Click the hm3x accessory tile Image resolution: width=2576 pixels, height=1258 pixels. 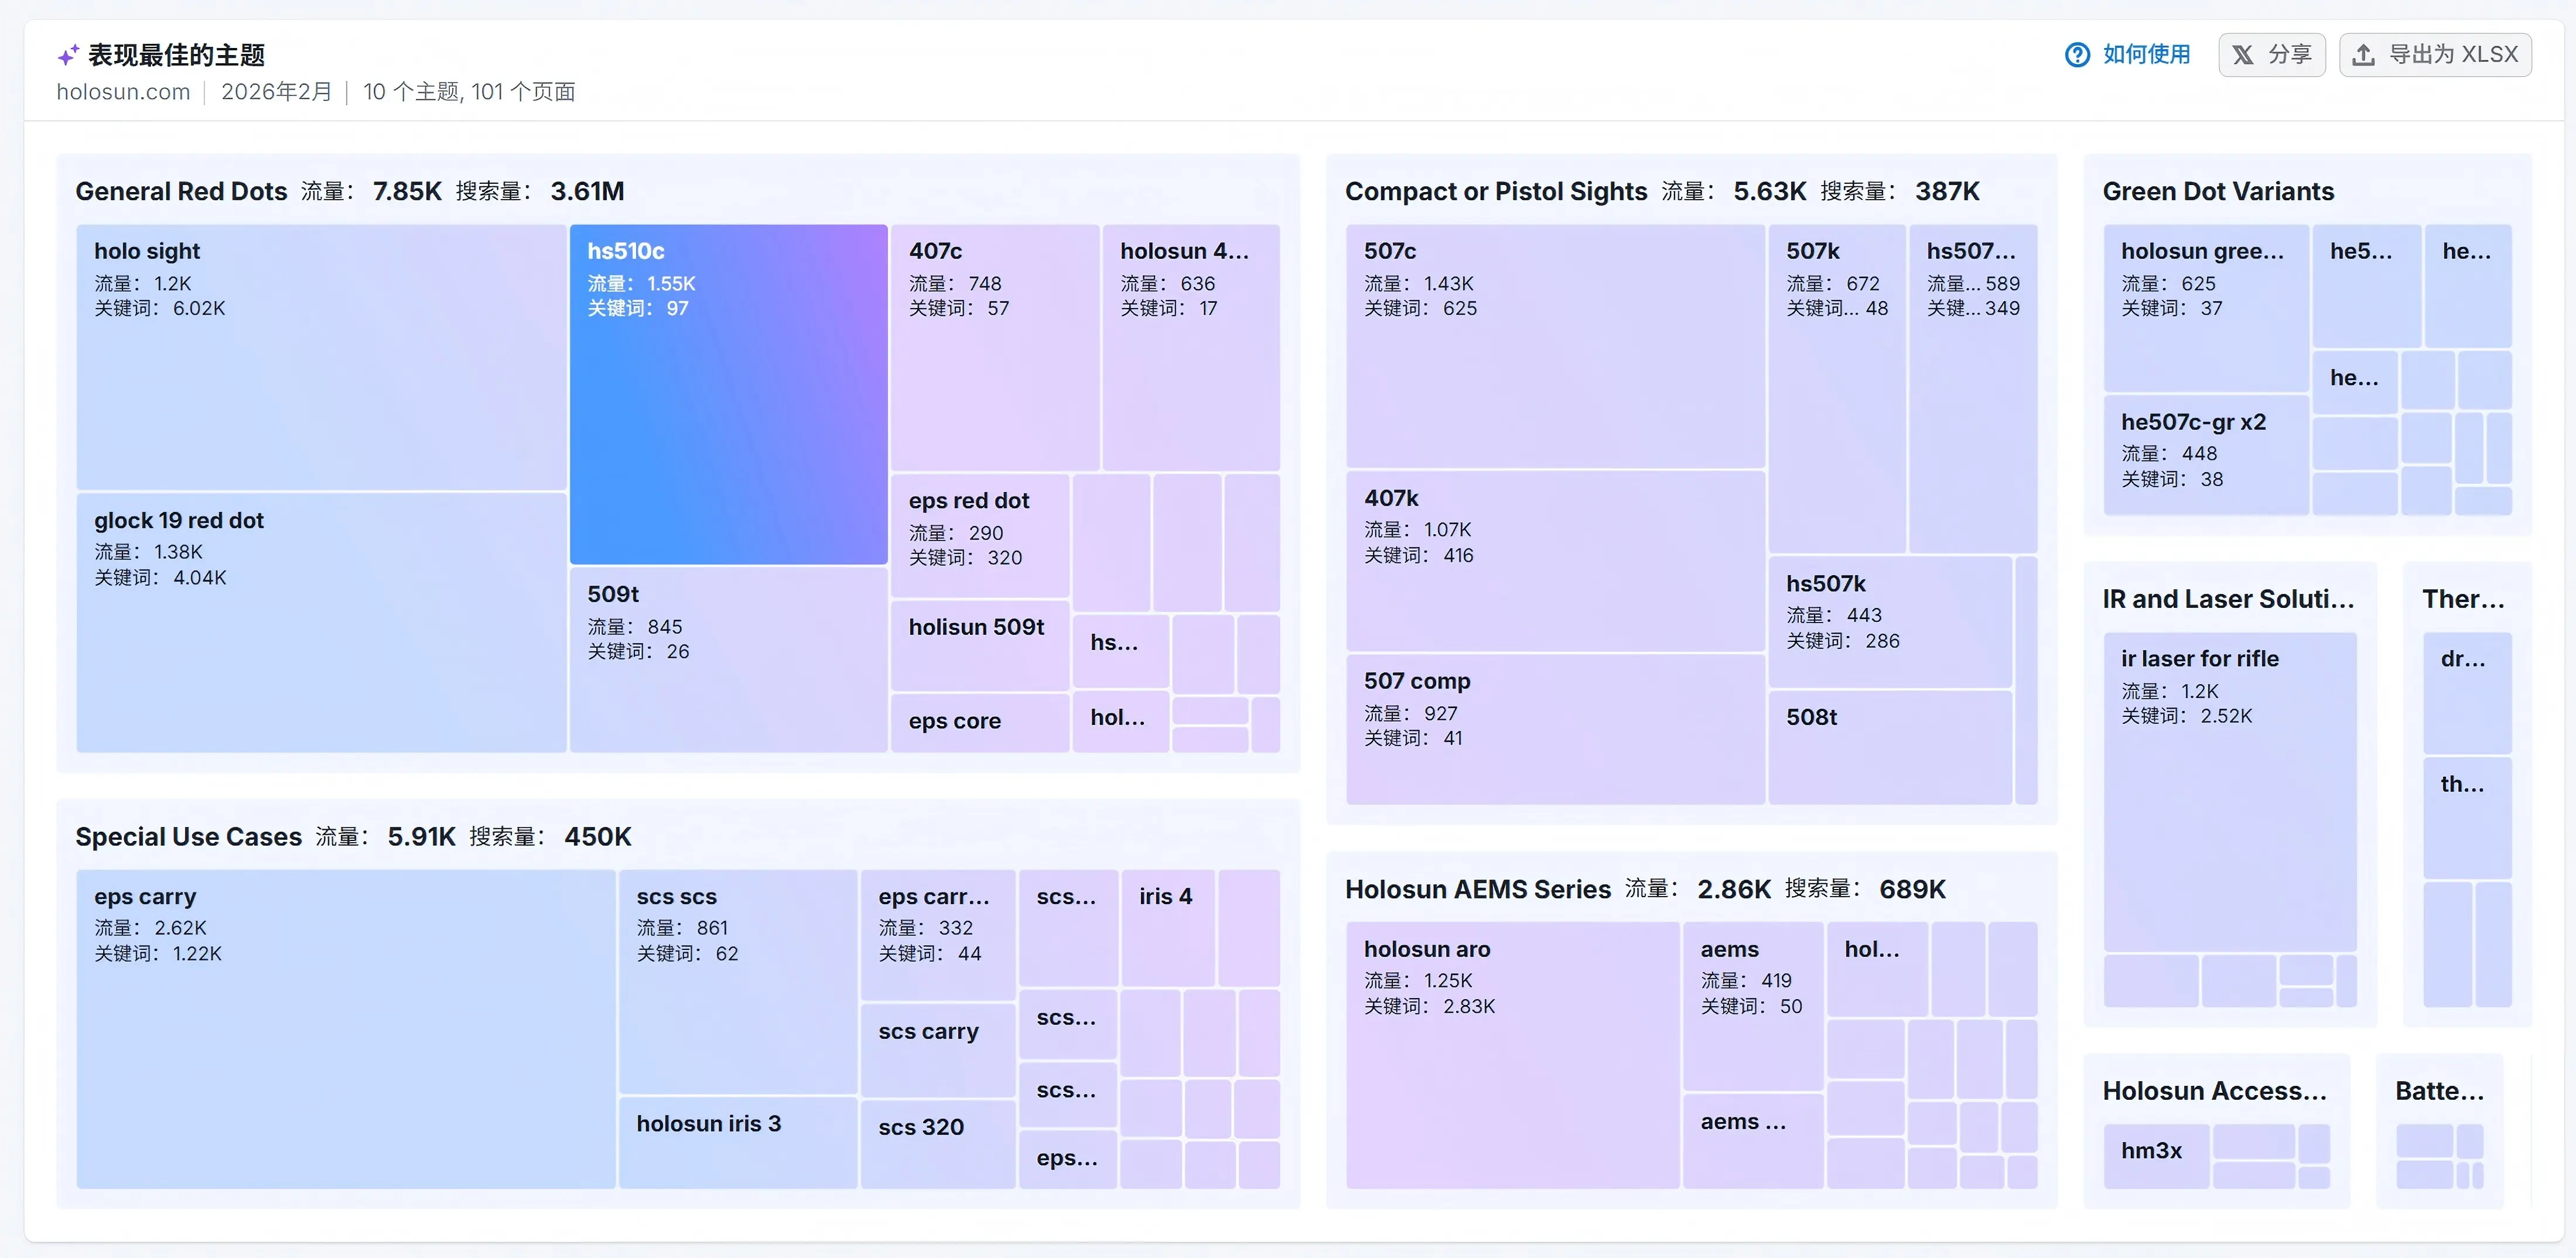pyautogui.click(x=2156, y=1156)
